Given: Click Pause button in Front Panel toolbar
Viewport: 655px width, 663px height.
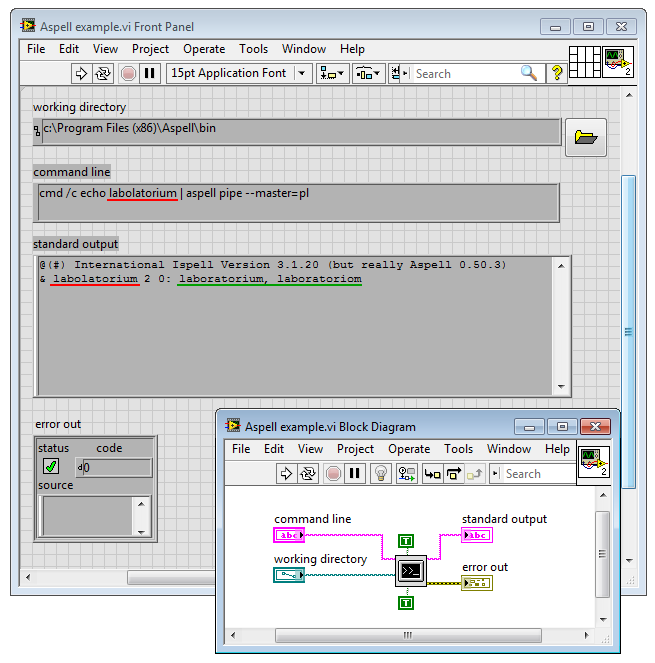Looking at the screenshot, I should [x=149, y=74].
